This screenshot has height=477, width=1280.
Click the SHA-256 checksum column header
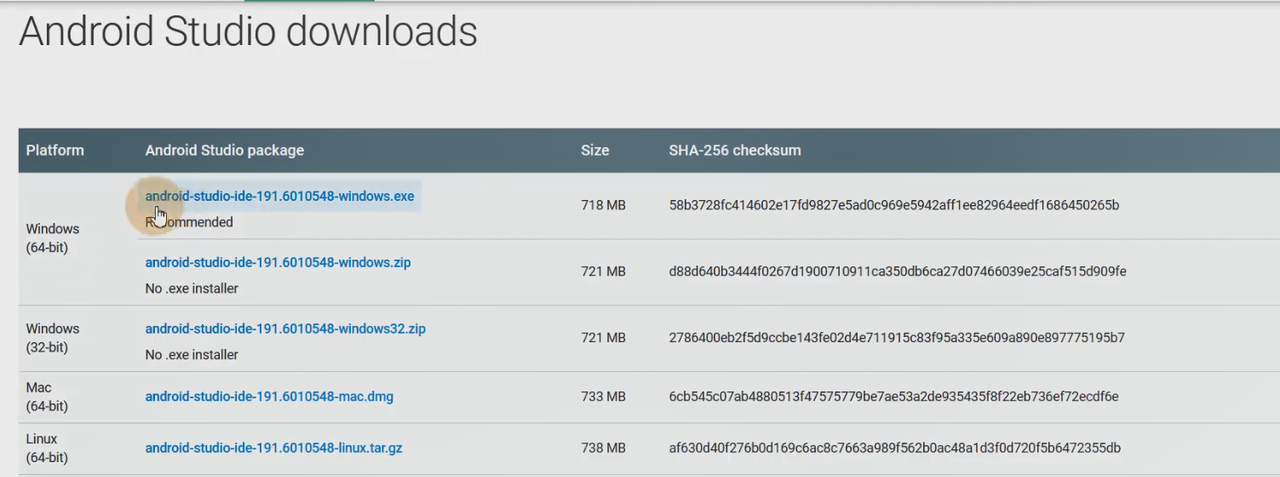[734, 150]
